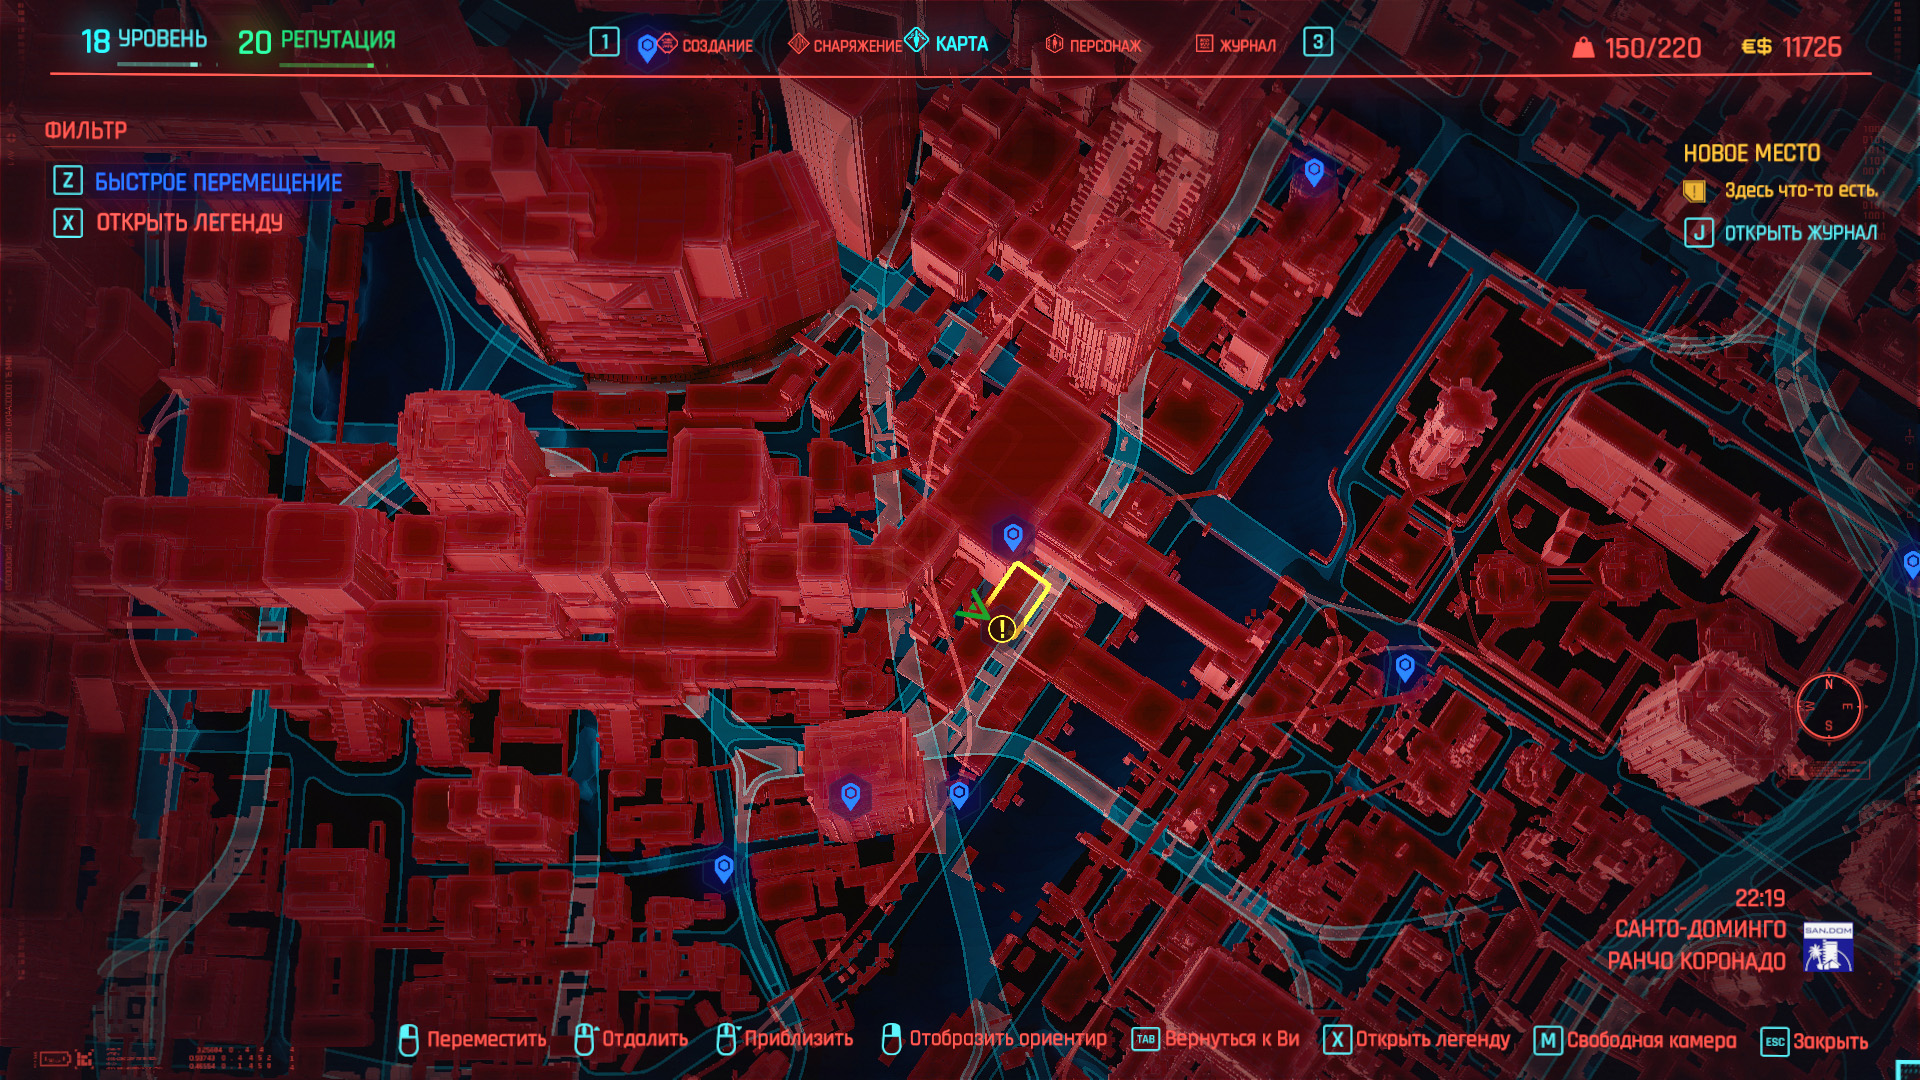Screen dimensions: 1920x1080
Task: Switch to the Снаряжение inventory tab
Action: [856, 46]
